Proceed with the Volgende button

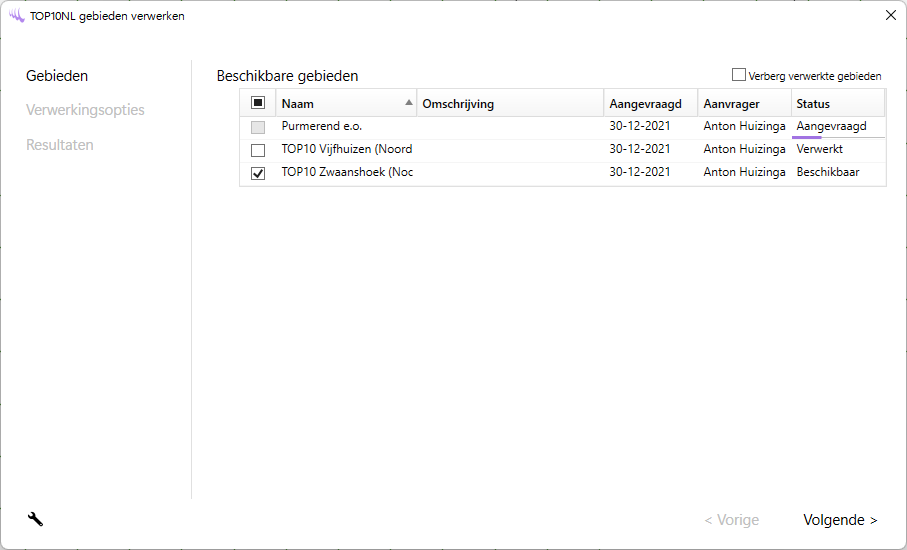click(x=840, y=520)
